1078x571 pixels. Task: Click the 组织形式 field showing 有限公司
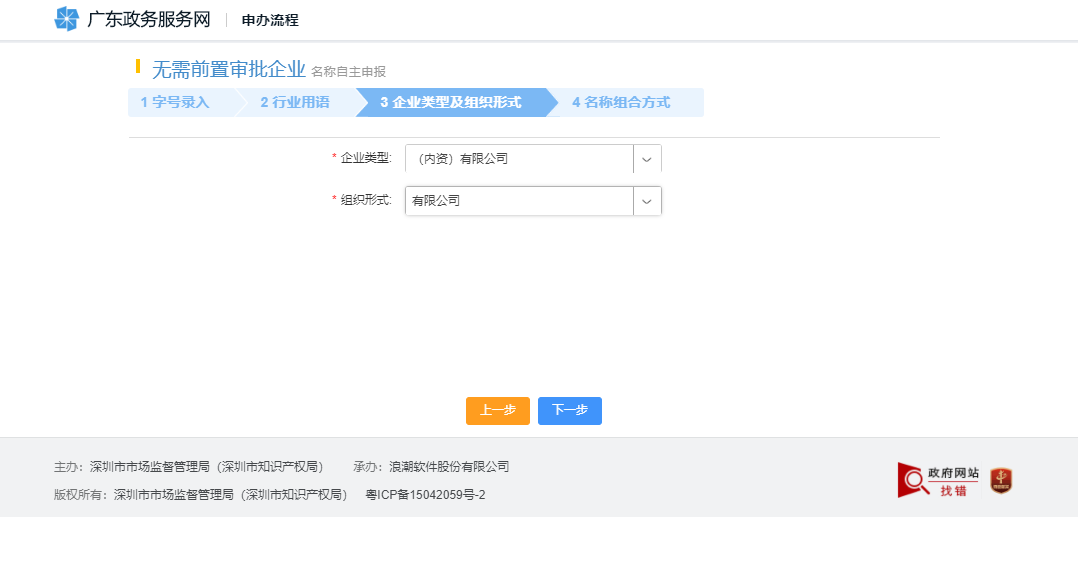click(x=518, y=201)
